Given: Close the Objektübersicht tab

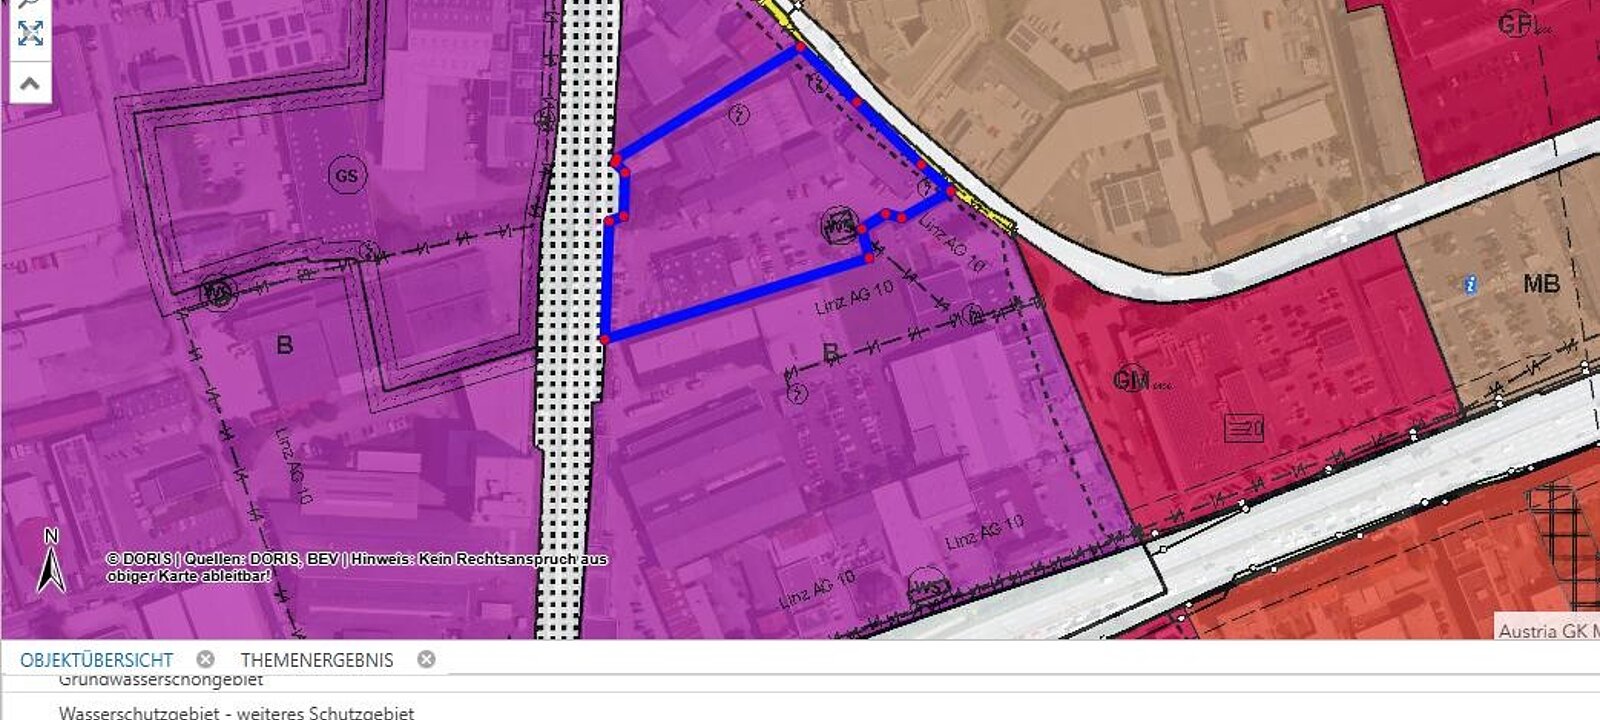Looking at the screenshot, I should (x=205, y=659).
